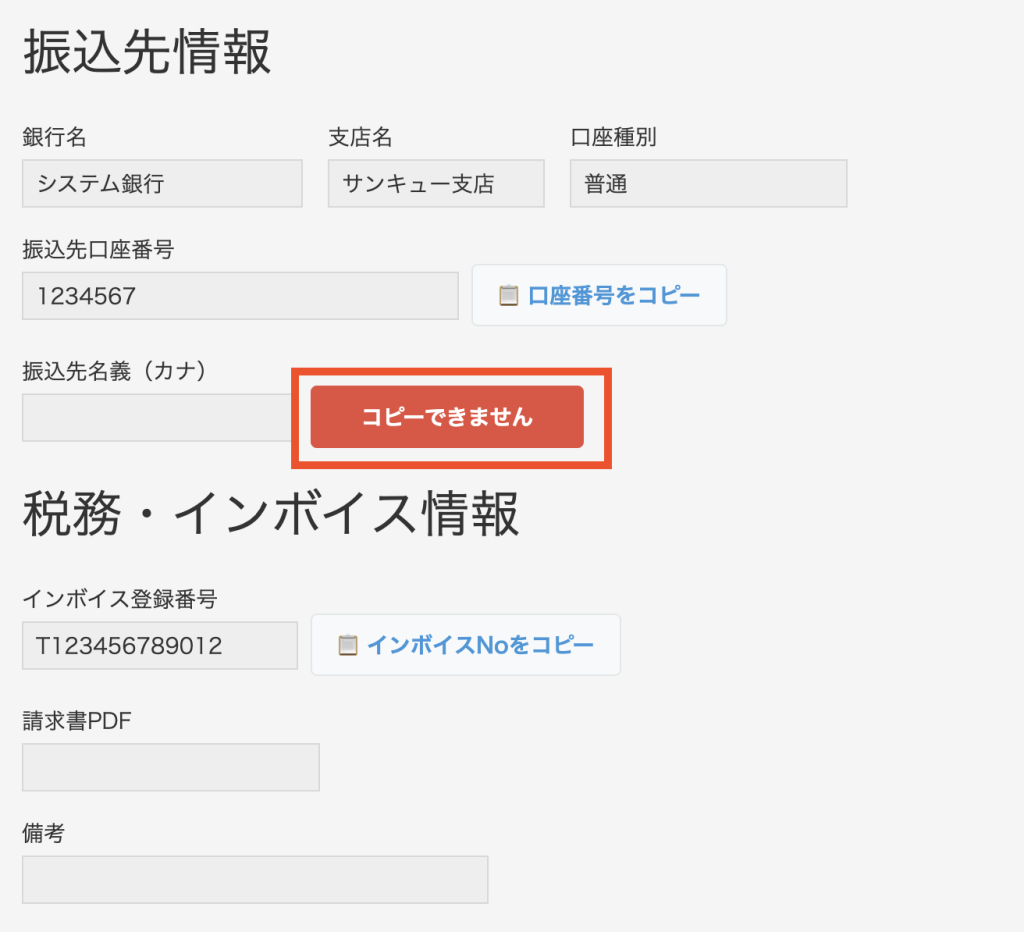Click the empty 請求書PDF field
Image resolution: width=1024 pixels, height=932 pixels.
pyautogui.click(x=170, y=767)
